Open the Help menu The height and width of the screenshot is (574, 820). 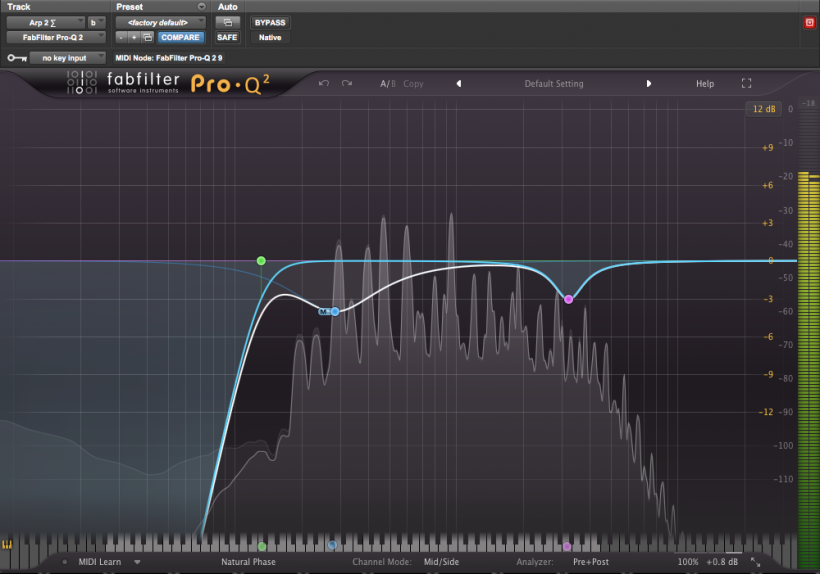click(x=705, y=84)
